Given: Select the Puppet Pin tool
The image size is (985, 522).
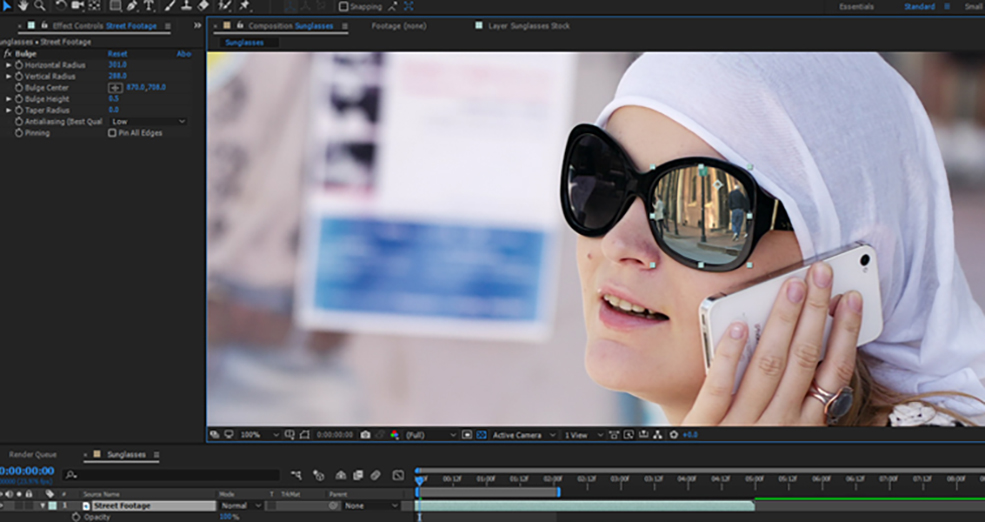Looking at the screenshot, I should [x=244, y=6].
